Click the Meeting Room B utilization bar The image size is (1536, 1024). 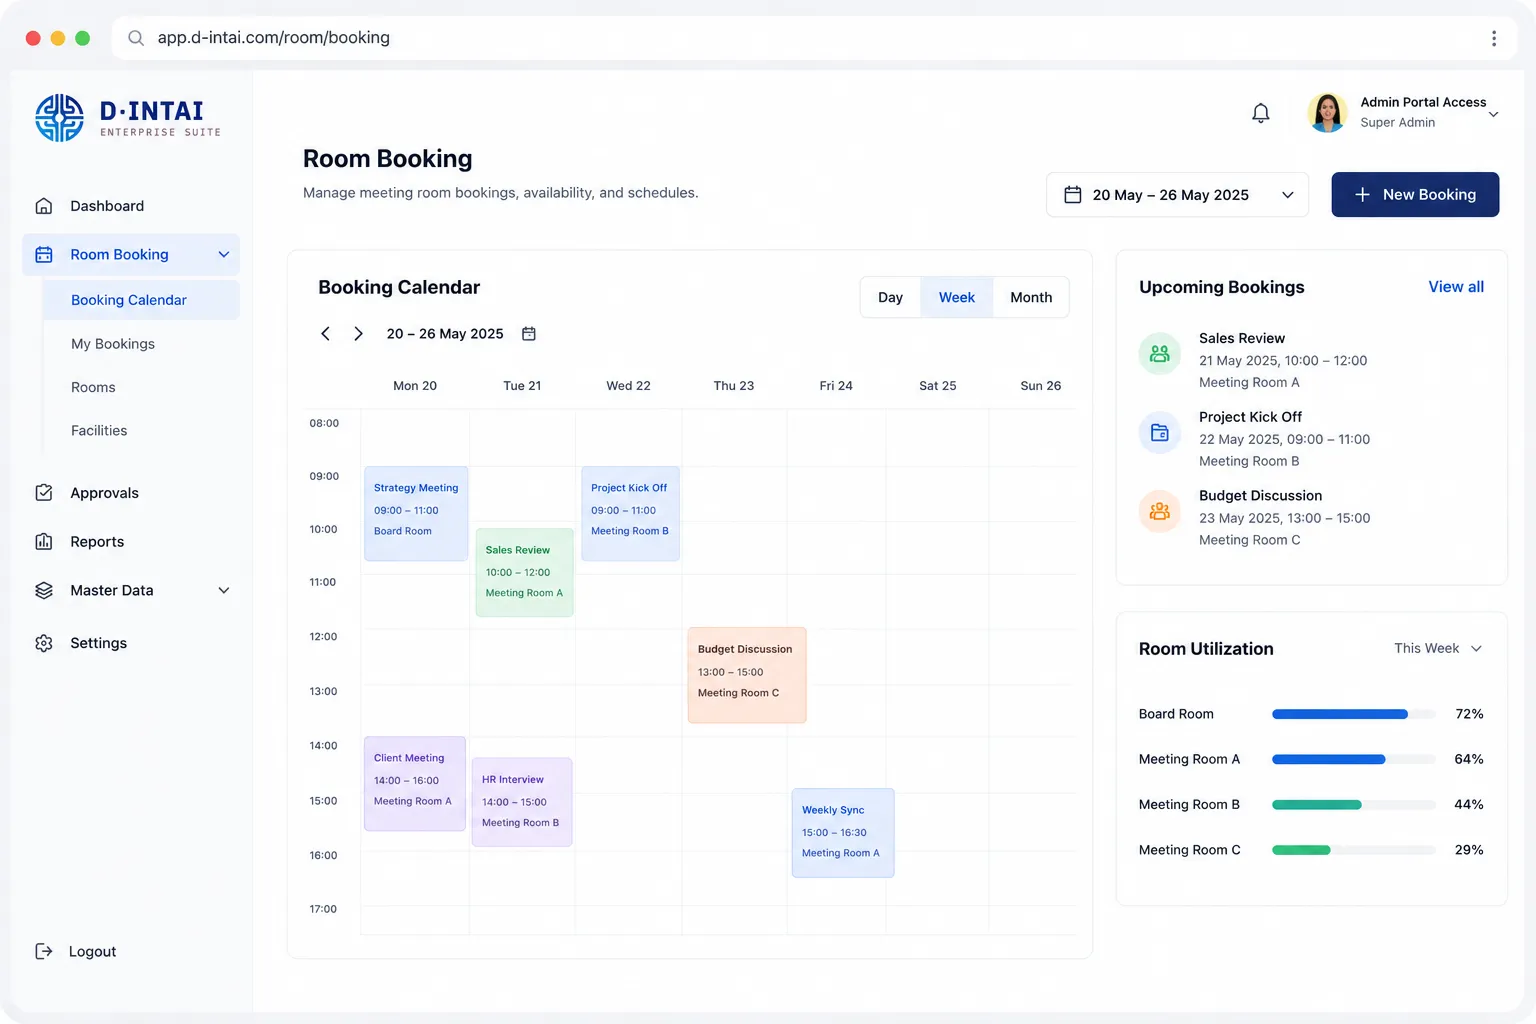[x=1354, y=805]
